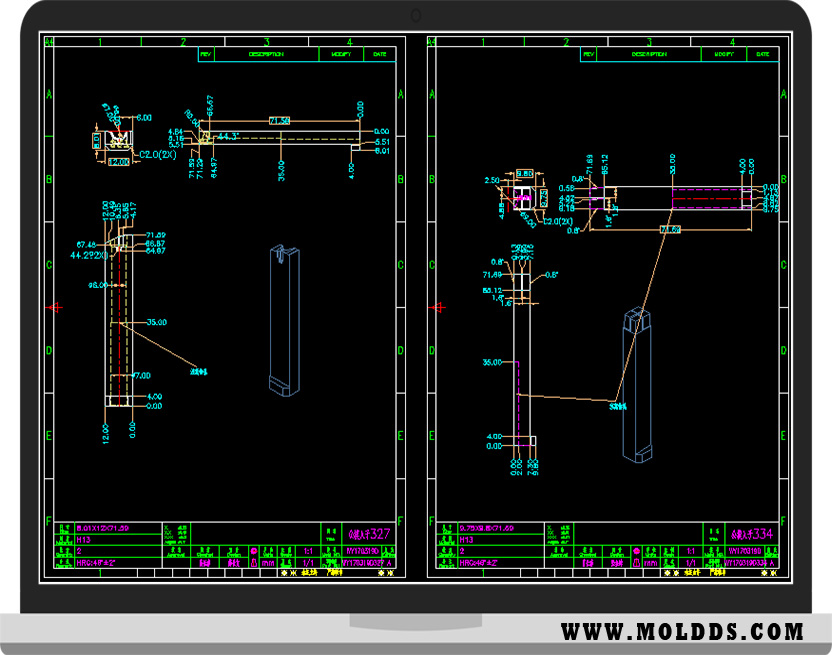This screenshot has width=832, height=655.
Task: Click the red center mark on drawing 327's border
Action: tap(55, 307)
